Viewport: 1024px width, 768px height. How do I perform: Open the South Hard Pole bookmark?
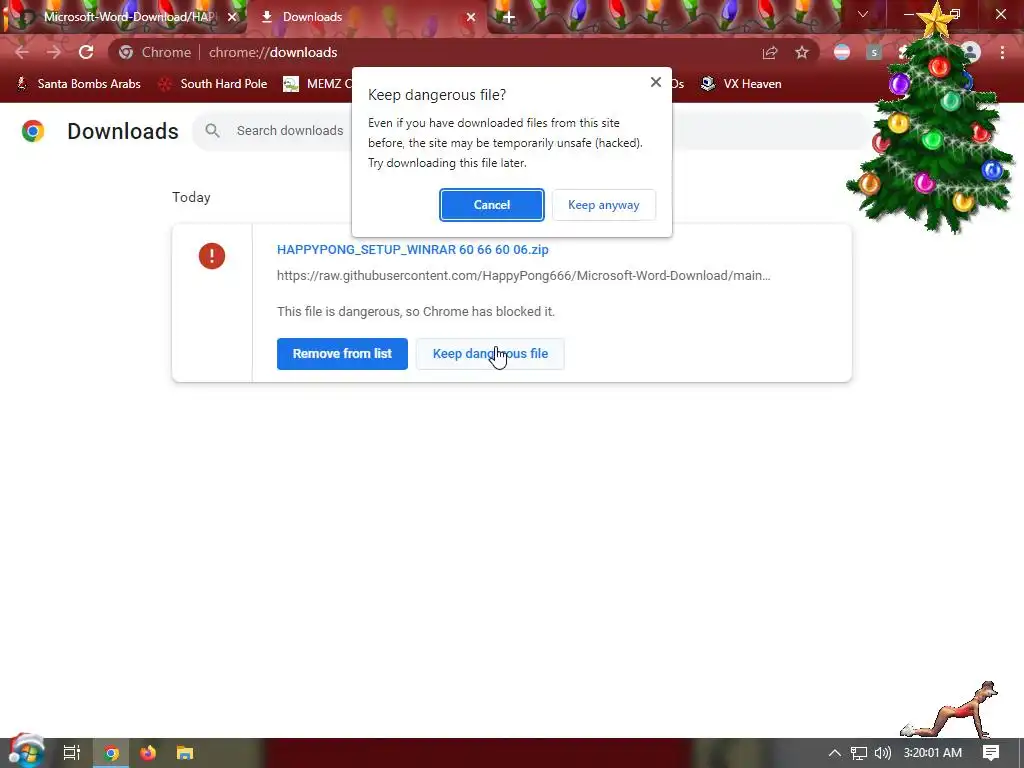pos(214,84)
